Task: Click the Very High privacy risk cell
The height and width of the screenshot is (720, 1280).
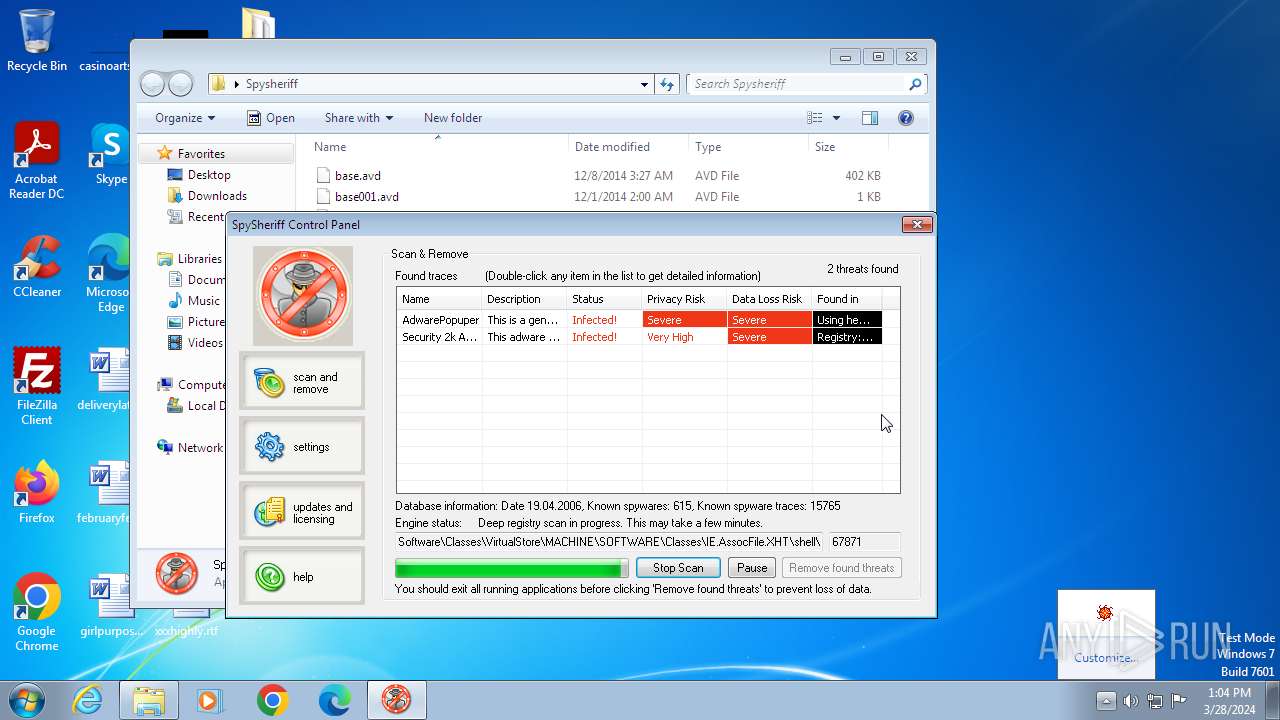Action: 684,337
